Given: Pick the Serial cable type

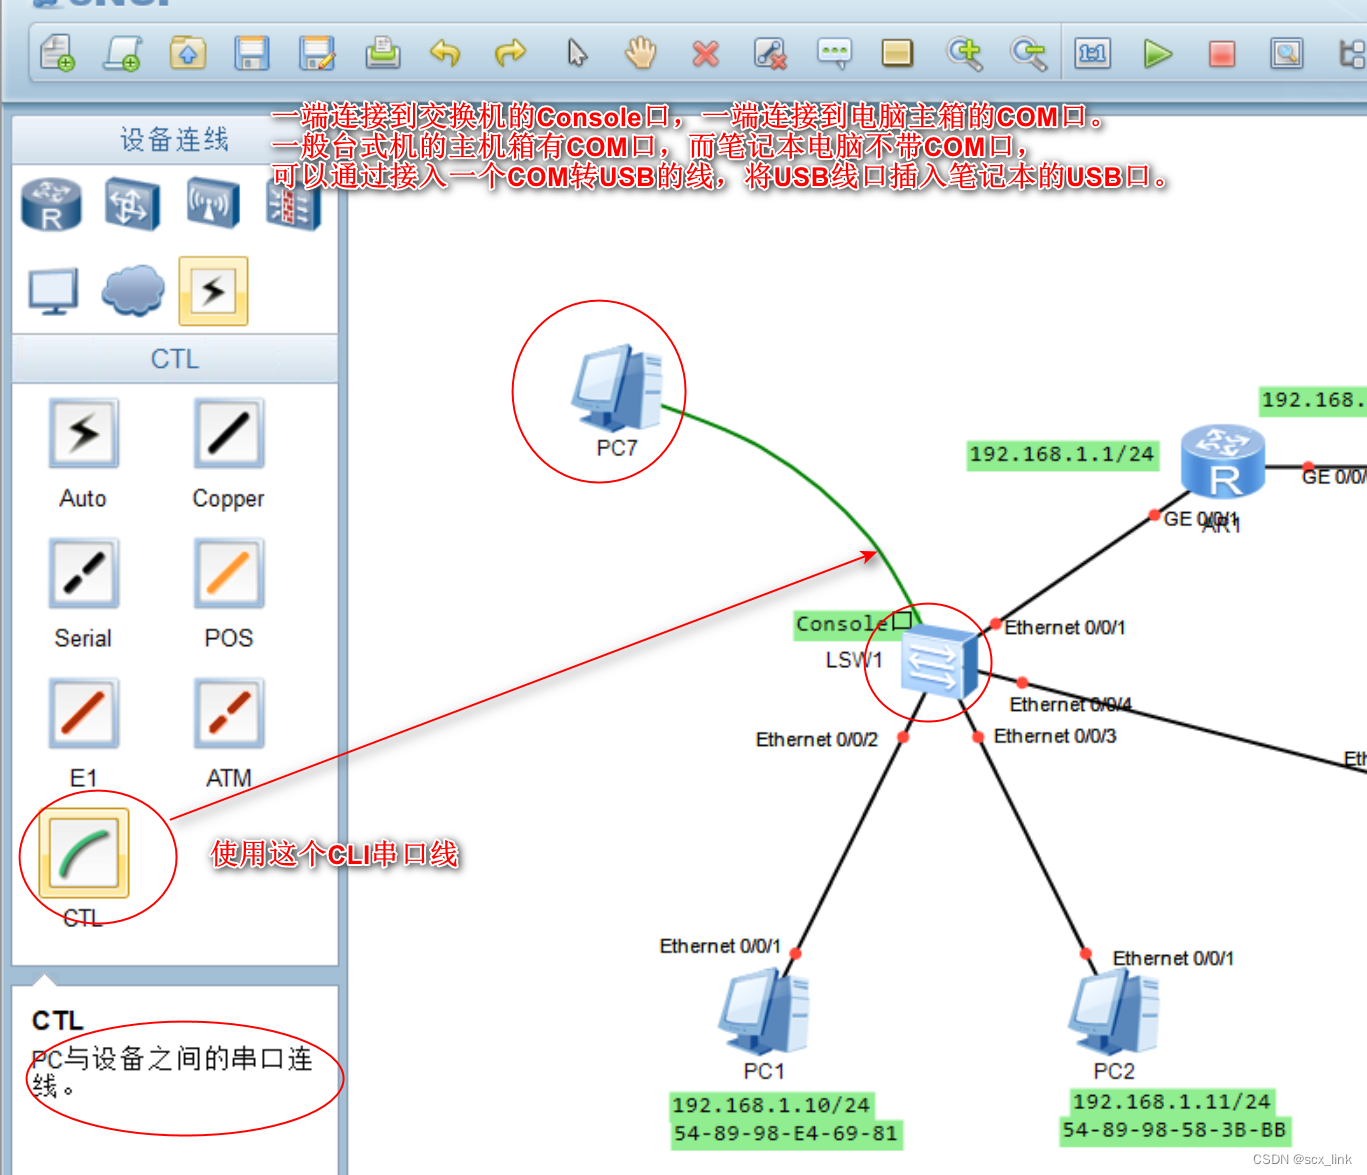Looking at the screenshot, I should coord(84,573).
